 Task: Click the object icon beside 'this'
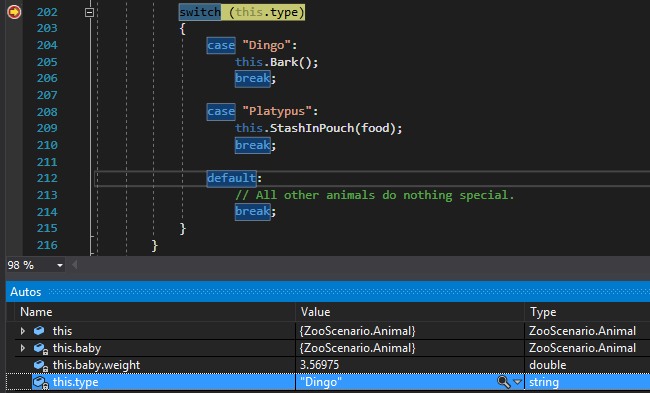pyautogui.click(x=39, y=331)
